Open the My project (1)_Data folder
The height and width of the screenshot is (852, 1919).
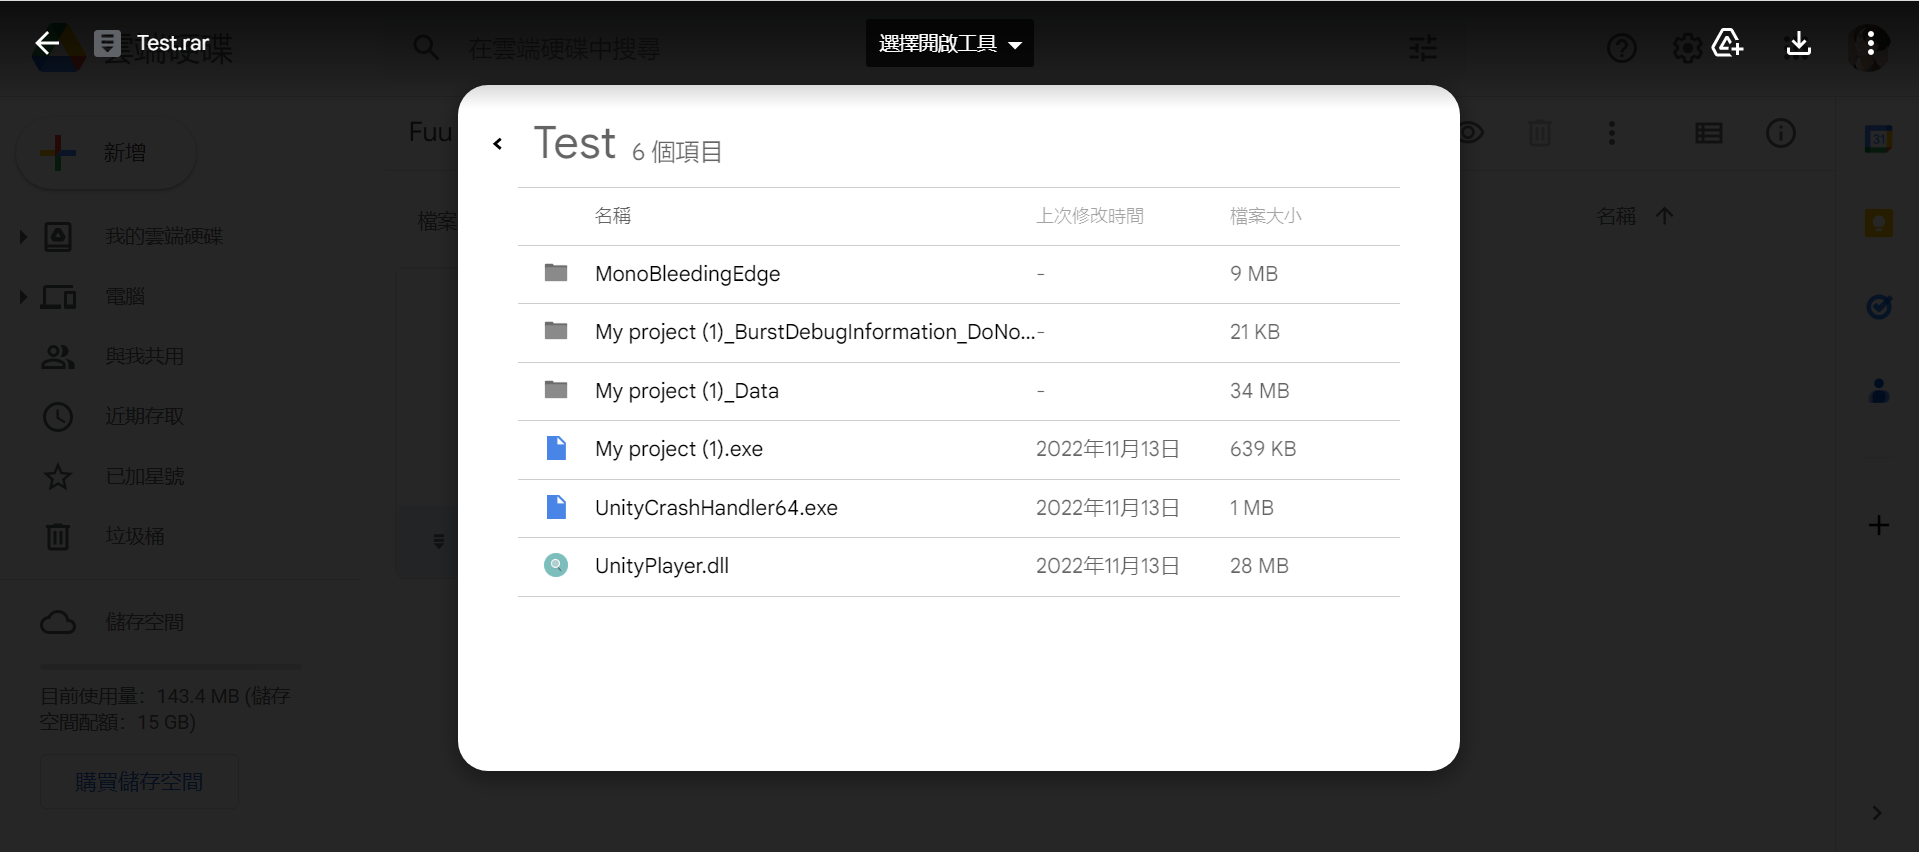pyautogui.click(x=959, y=391)
